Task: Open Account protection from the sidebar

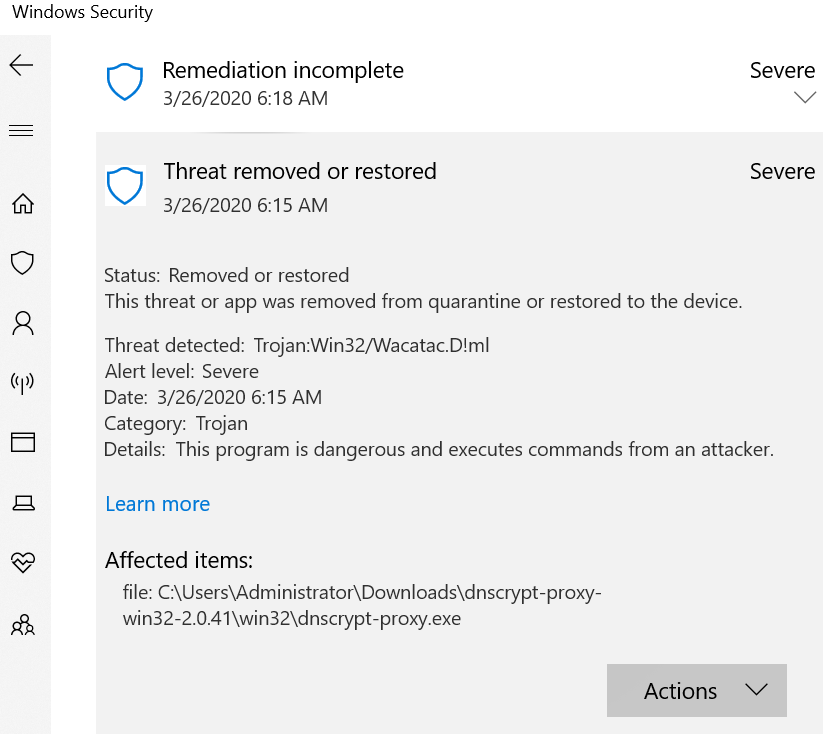Action: coord(24,322)
